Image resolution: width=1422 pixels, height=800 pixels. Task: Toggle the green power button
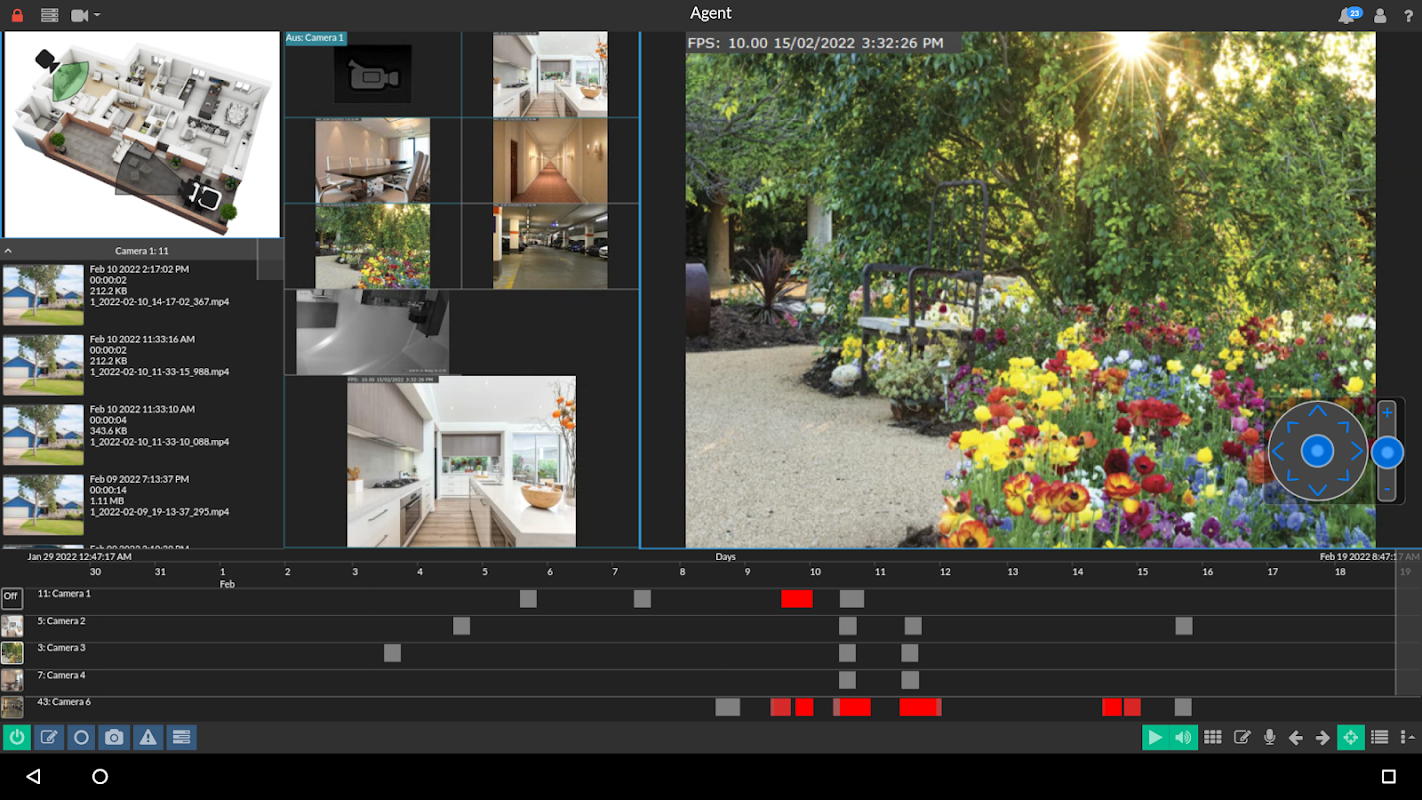(17, 738)
